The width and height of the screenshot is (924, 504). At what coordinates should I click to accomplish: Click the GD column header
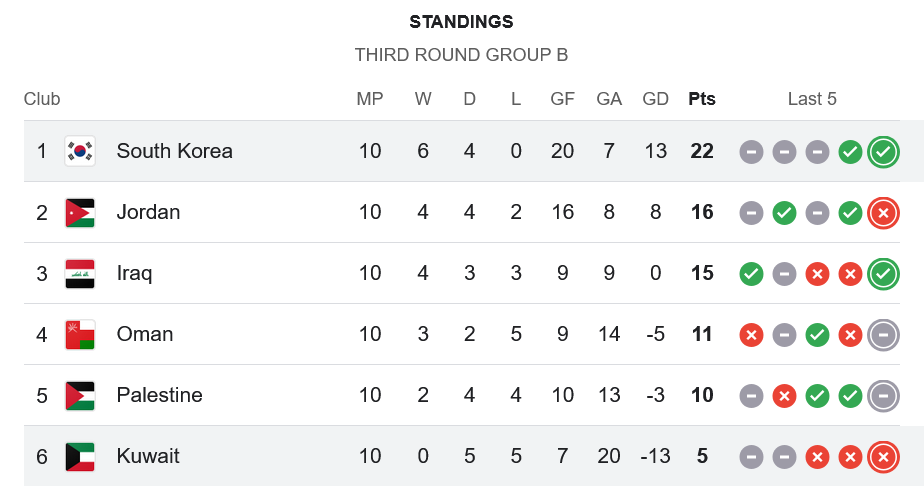[x=655, y=99]
